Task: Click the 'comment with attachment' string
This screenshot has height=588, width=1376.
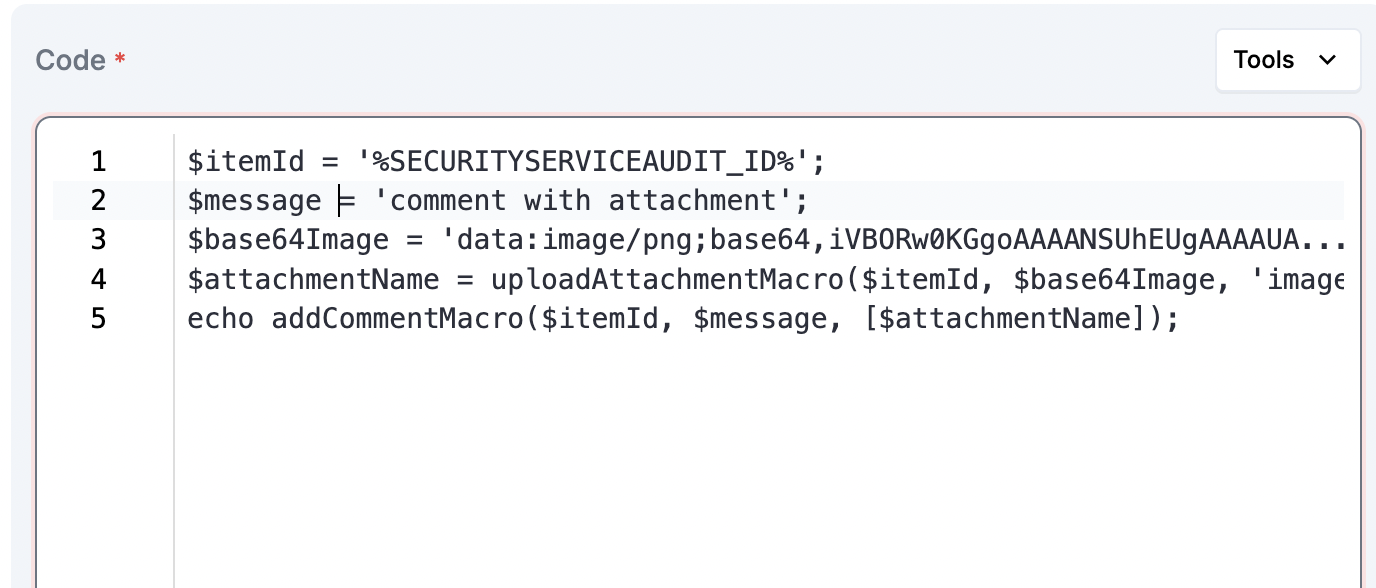Action: coord(590,201)
